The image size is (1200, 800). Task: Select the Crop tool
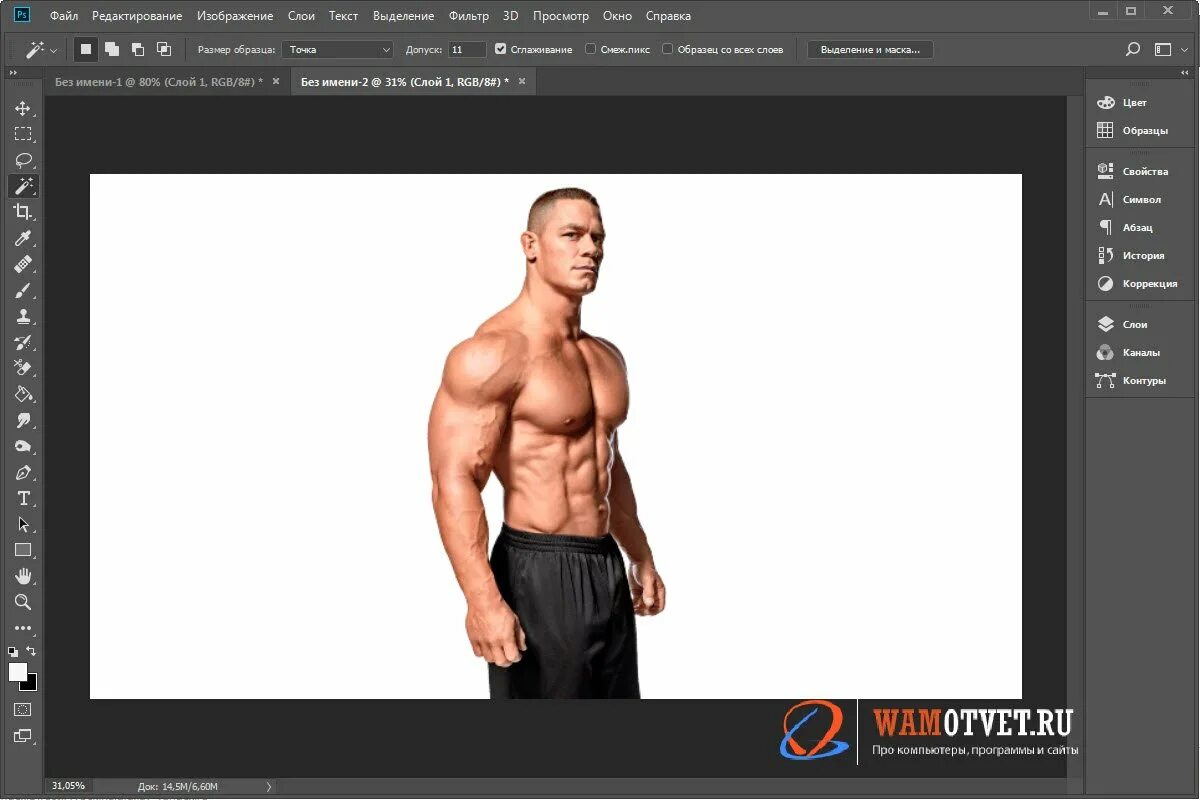click(x=23, y=212)
